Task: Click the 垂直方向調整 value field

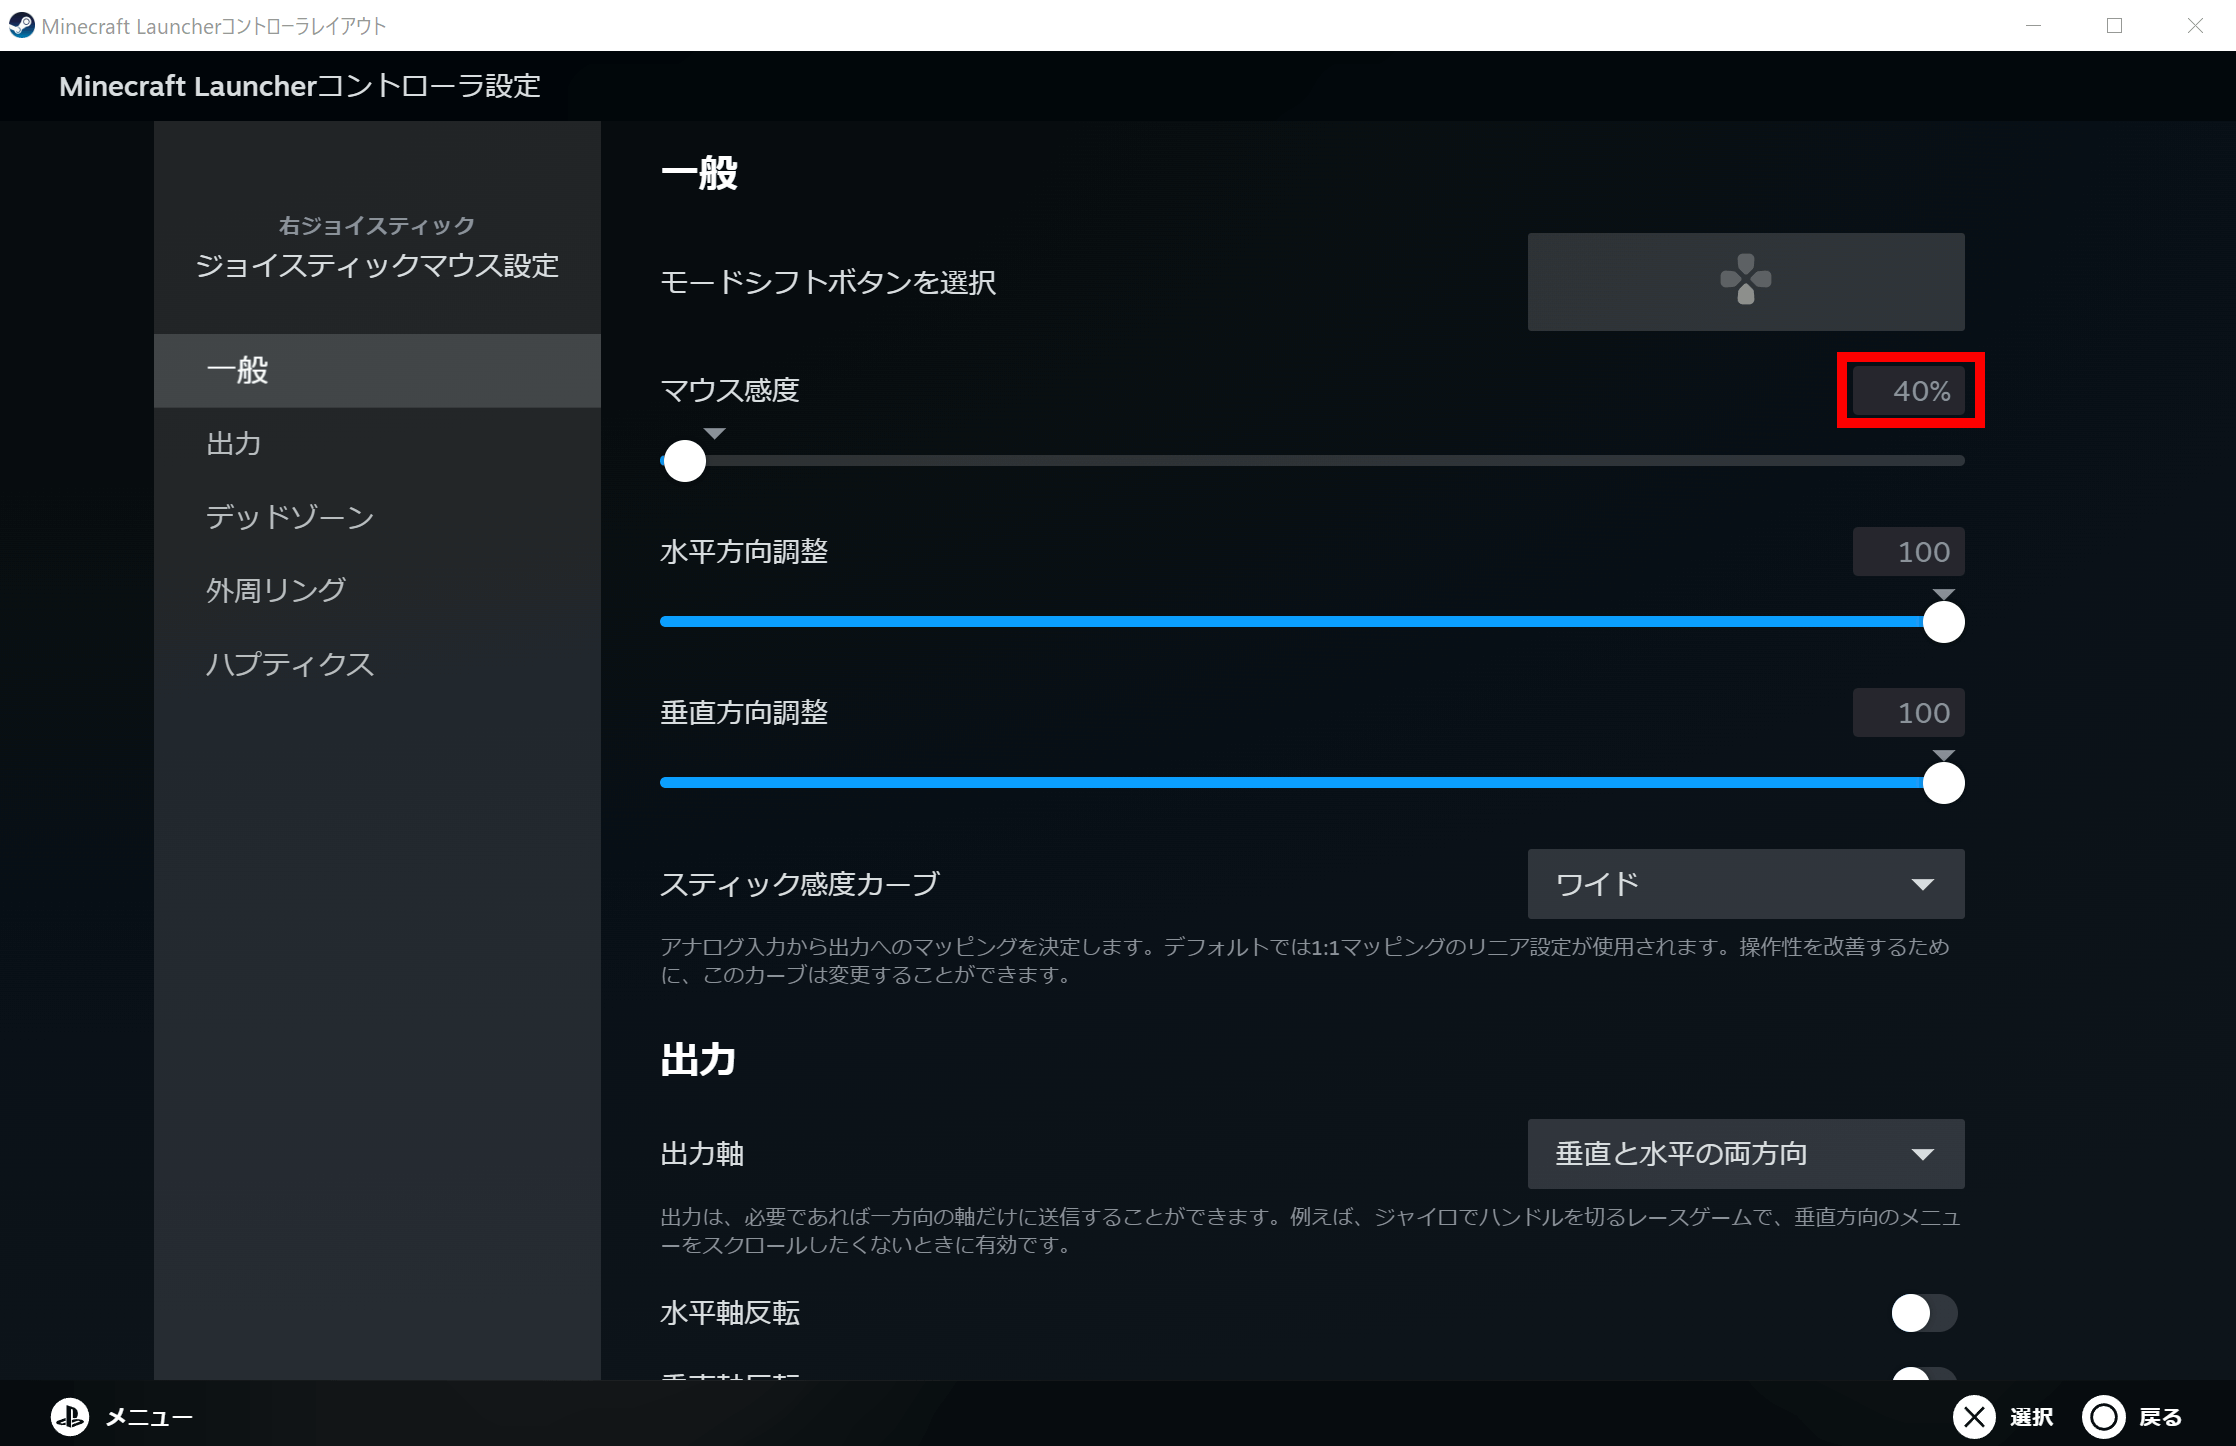Action: click(x=1908, y=713)
